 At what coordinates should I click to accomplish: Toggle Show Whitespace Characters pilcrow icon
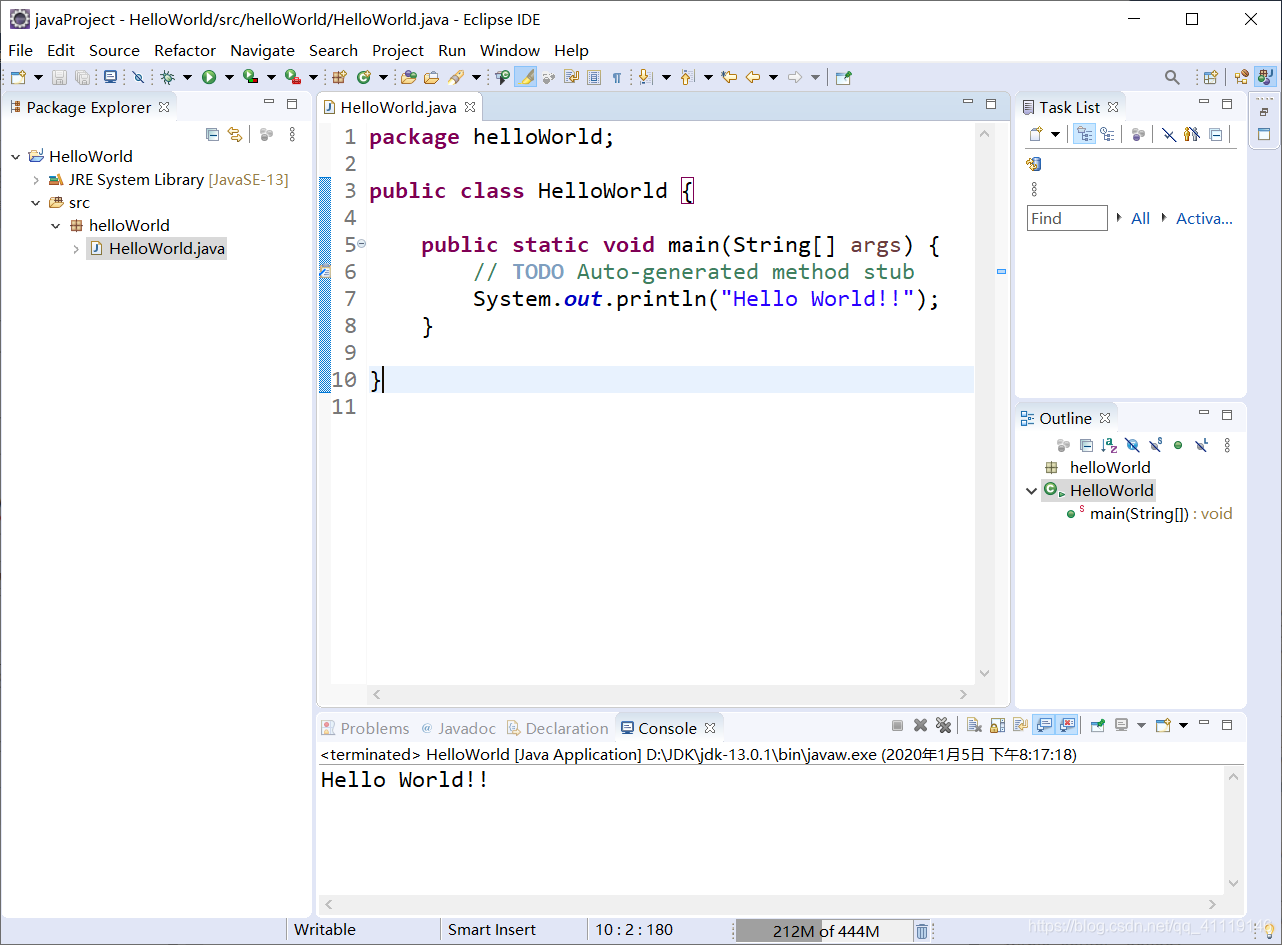(617, 77)
